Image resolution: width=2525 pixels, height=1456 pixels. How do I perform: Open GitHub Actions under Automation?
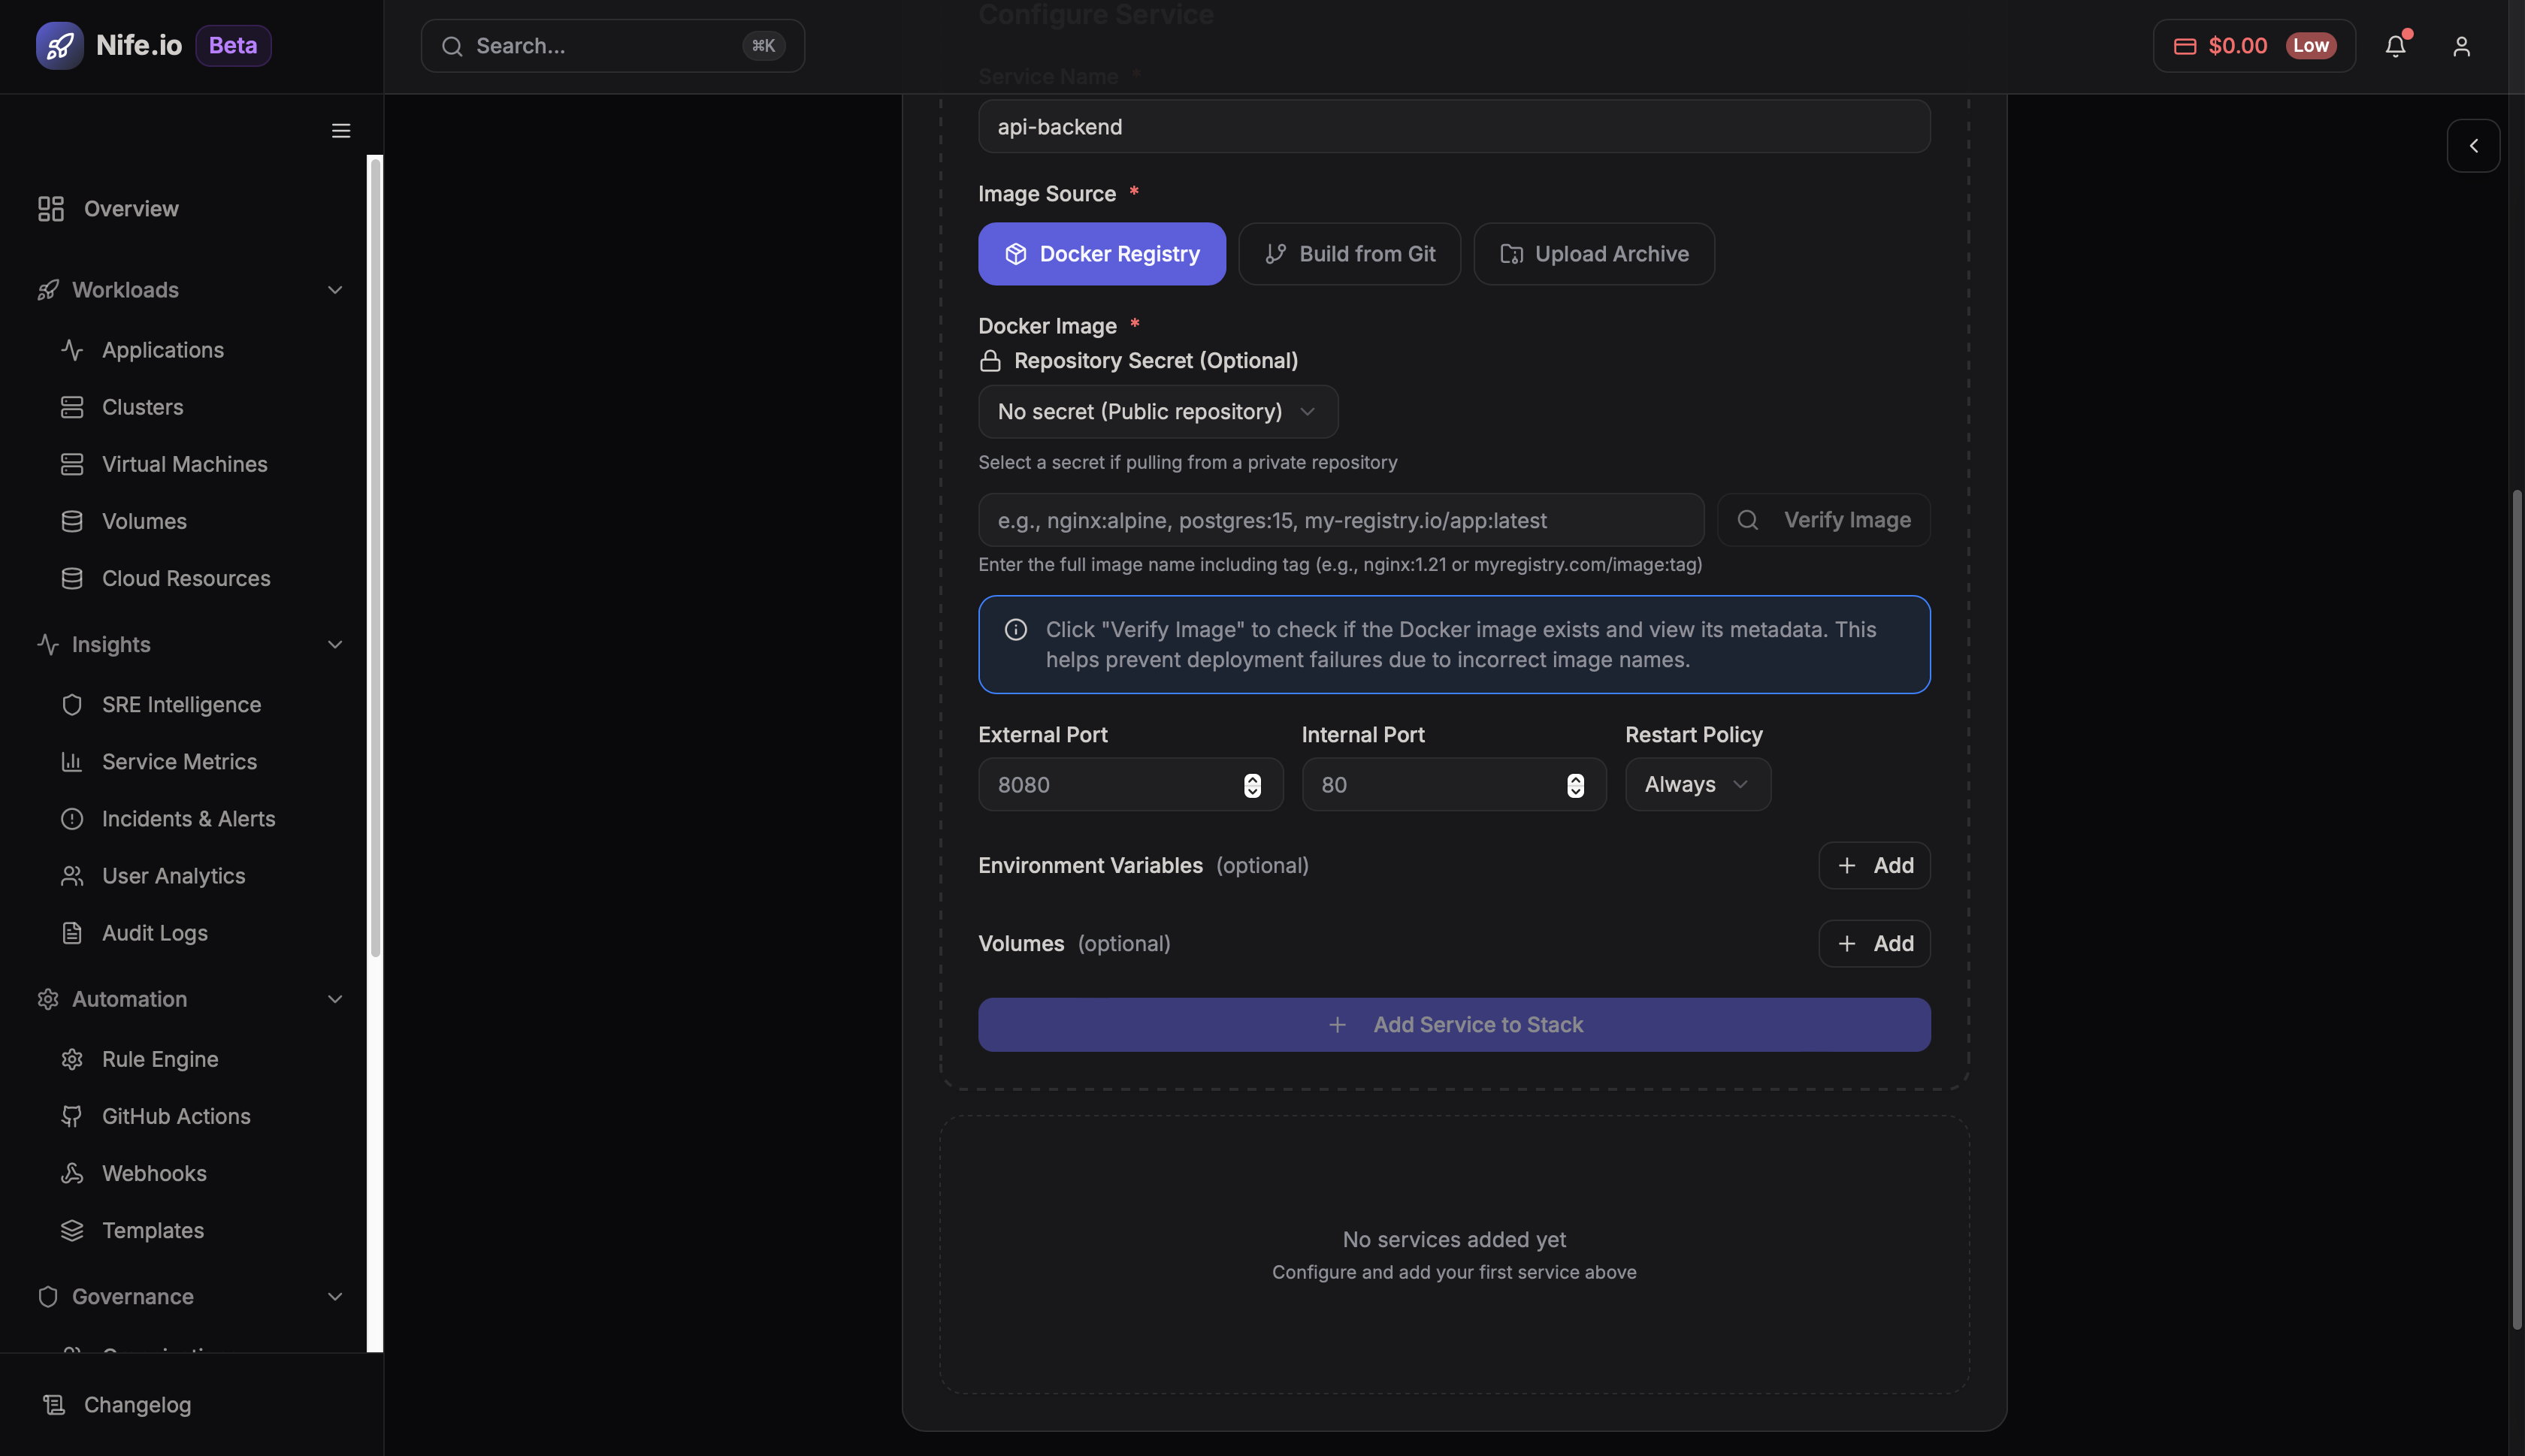click(x=176, y=1116)
